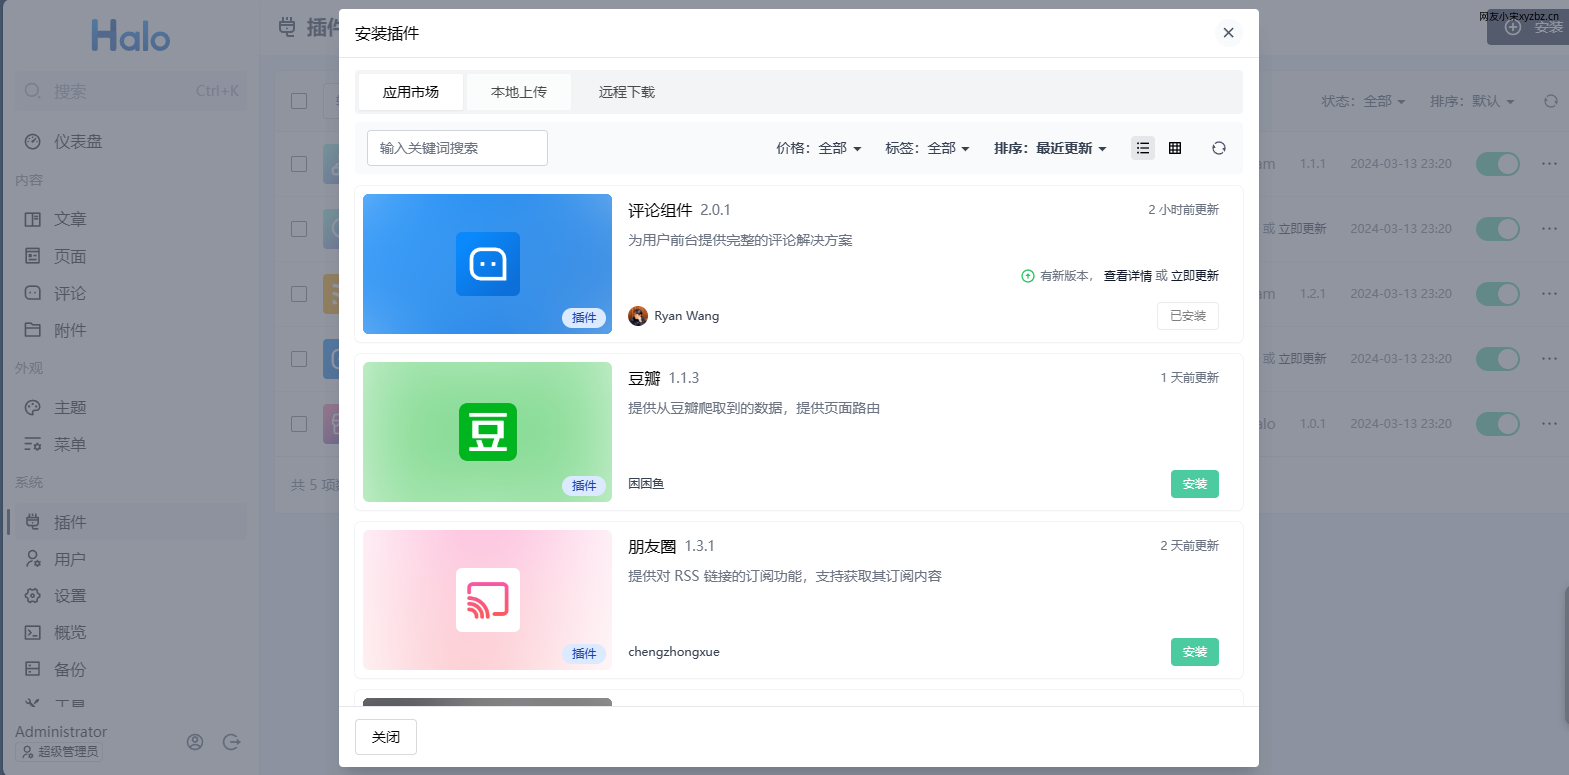
Task: Toggle the enable switch for the 1.1.1 plugin
Action: click(1498, 164)
